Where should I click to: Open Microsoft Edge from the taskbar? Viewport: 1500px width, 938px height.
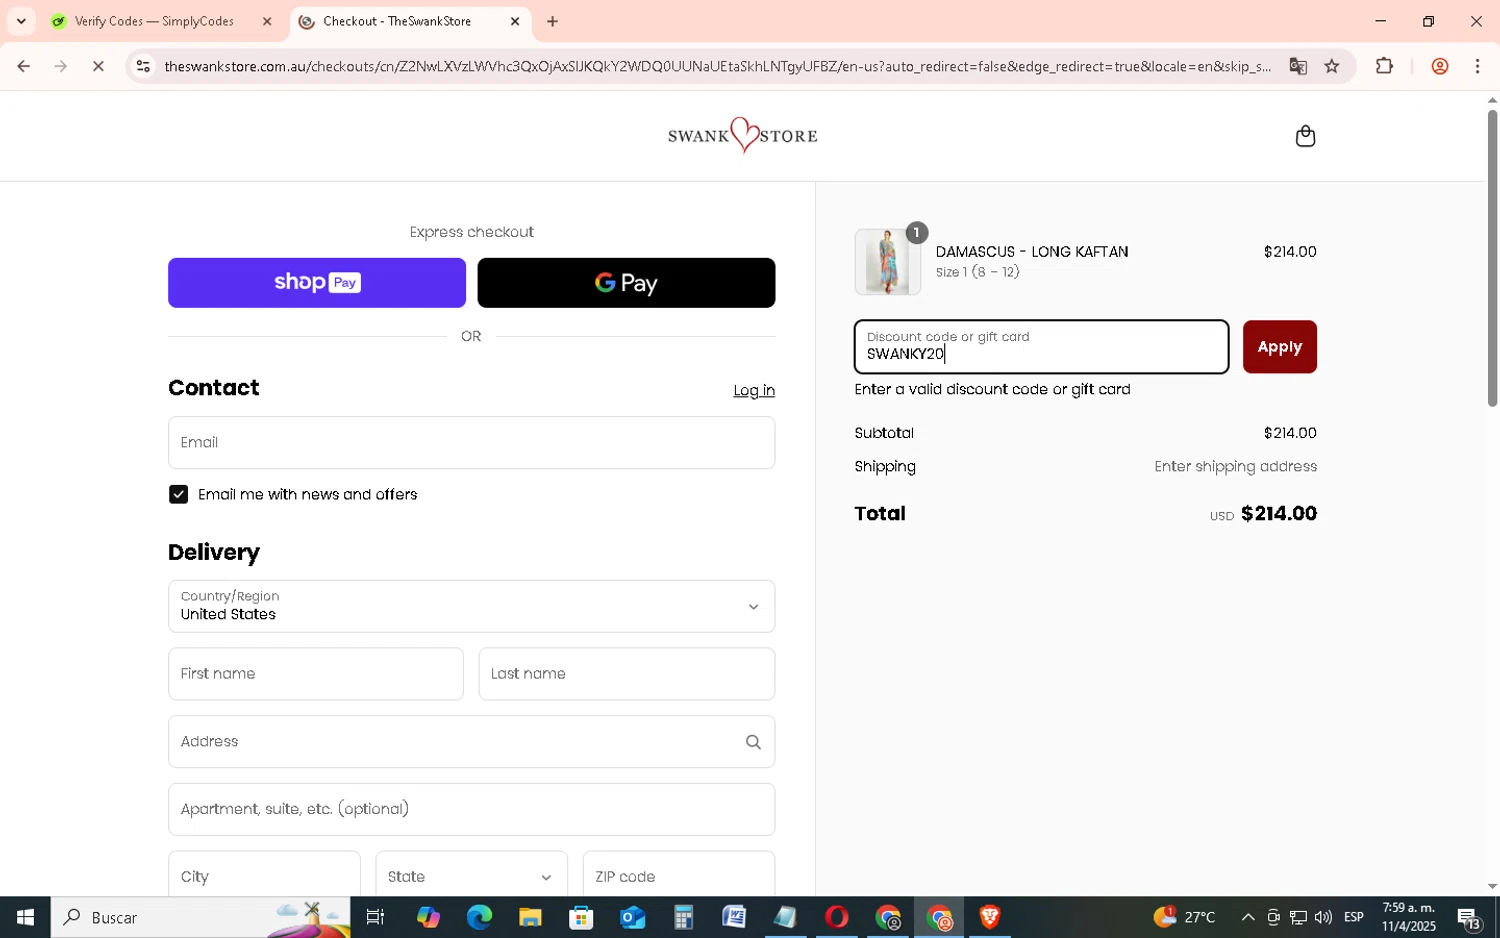tap(479, 917)
